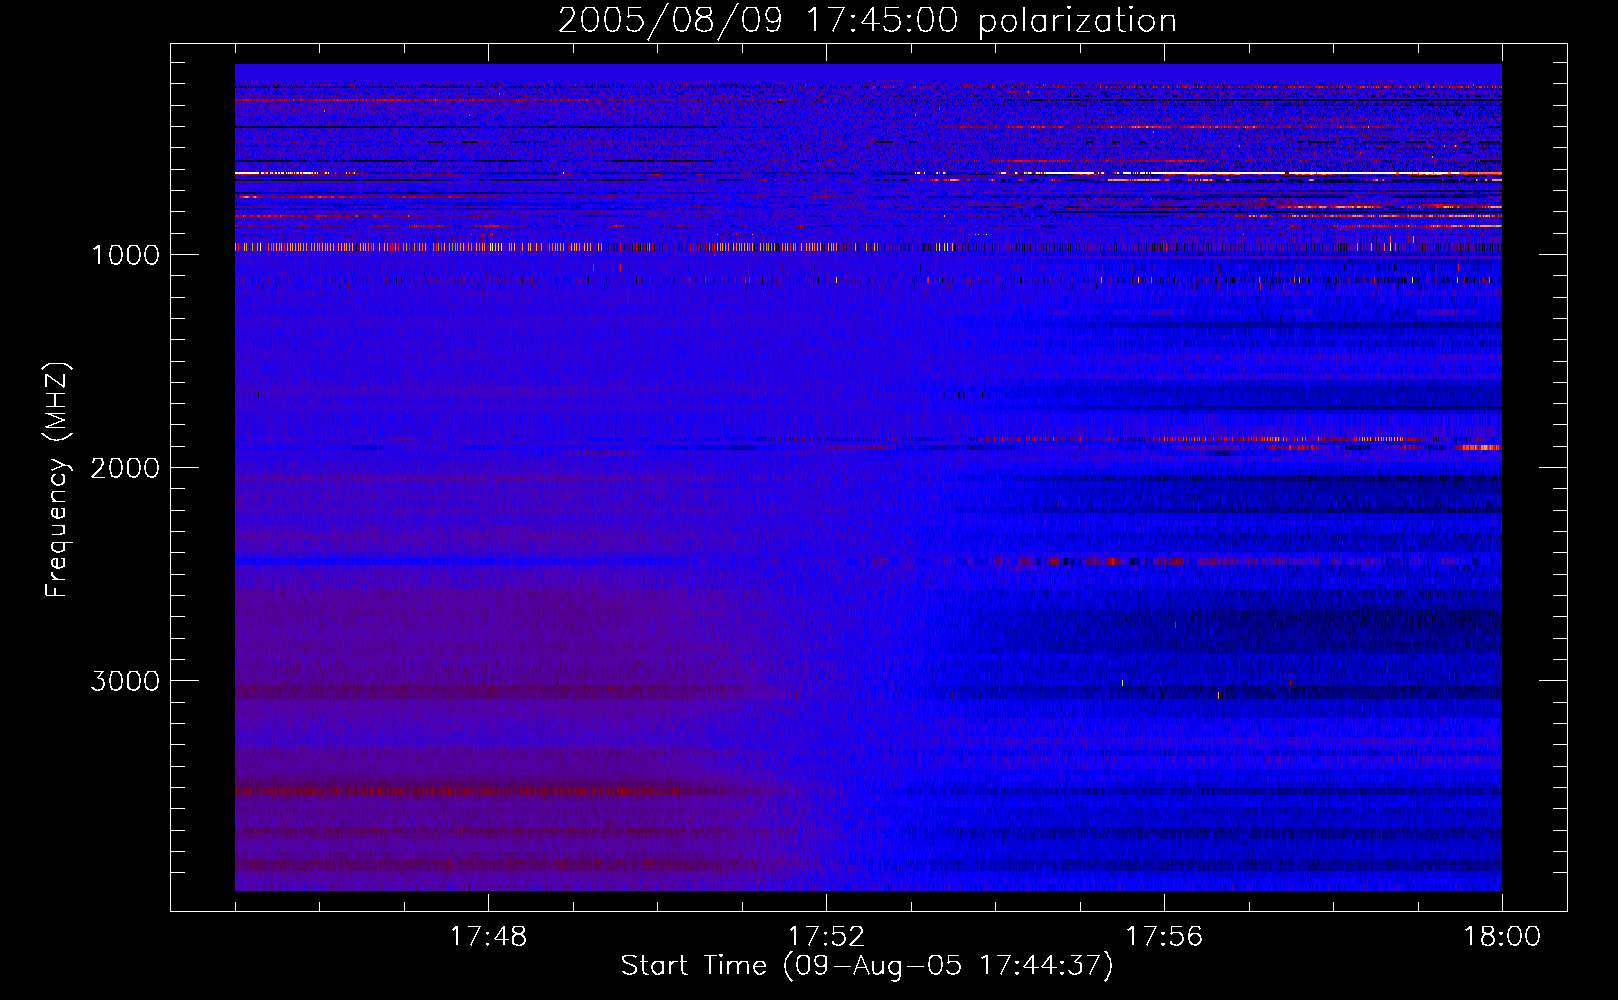Click the 18:00 time axis label

pos(1502,937)
